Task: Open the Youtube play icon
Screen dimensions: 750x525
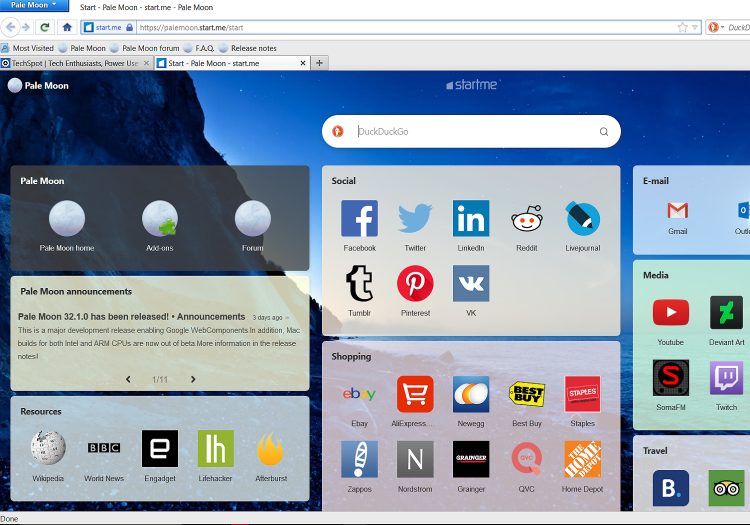Action: 671,312
